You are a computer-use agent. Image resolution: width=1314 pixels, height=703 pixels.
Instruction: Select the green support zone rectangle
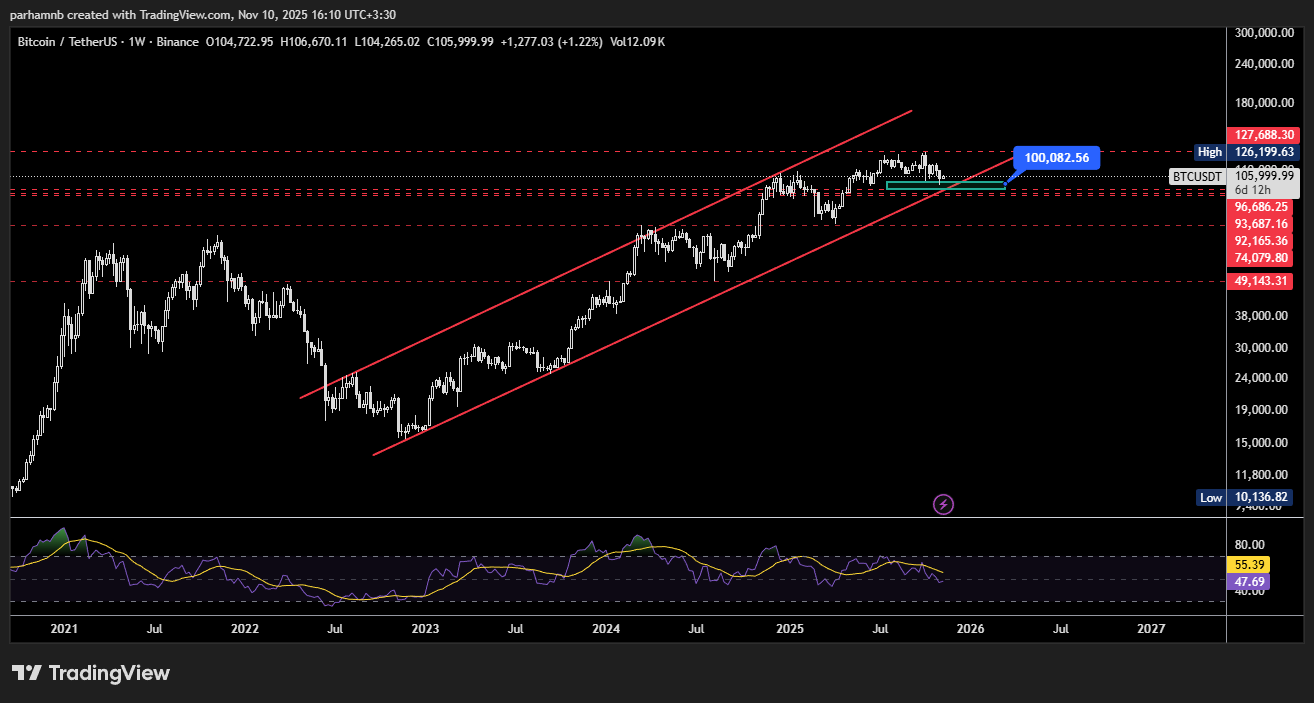click(x=944, y=185)
